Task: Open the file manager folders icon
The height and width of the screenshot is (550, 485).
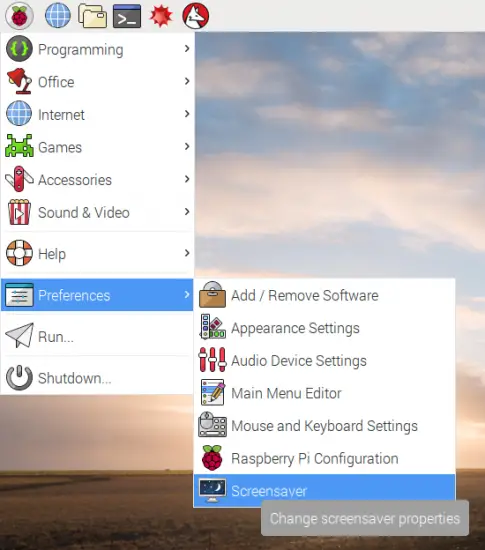Action: point(92,16)
